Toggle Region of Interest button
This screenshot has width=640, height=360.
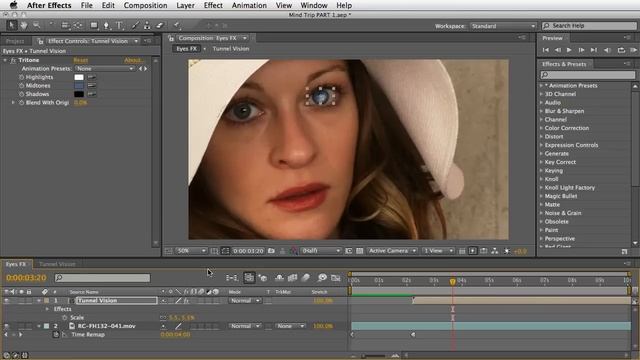(348, 251)
